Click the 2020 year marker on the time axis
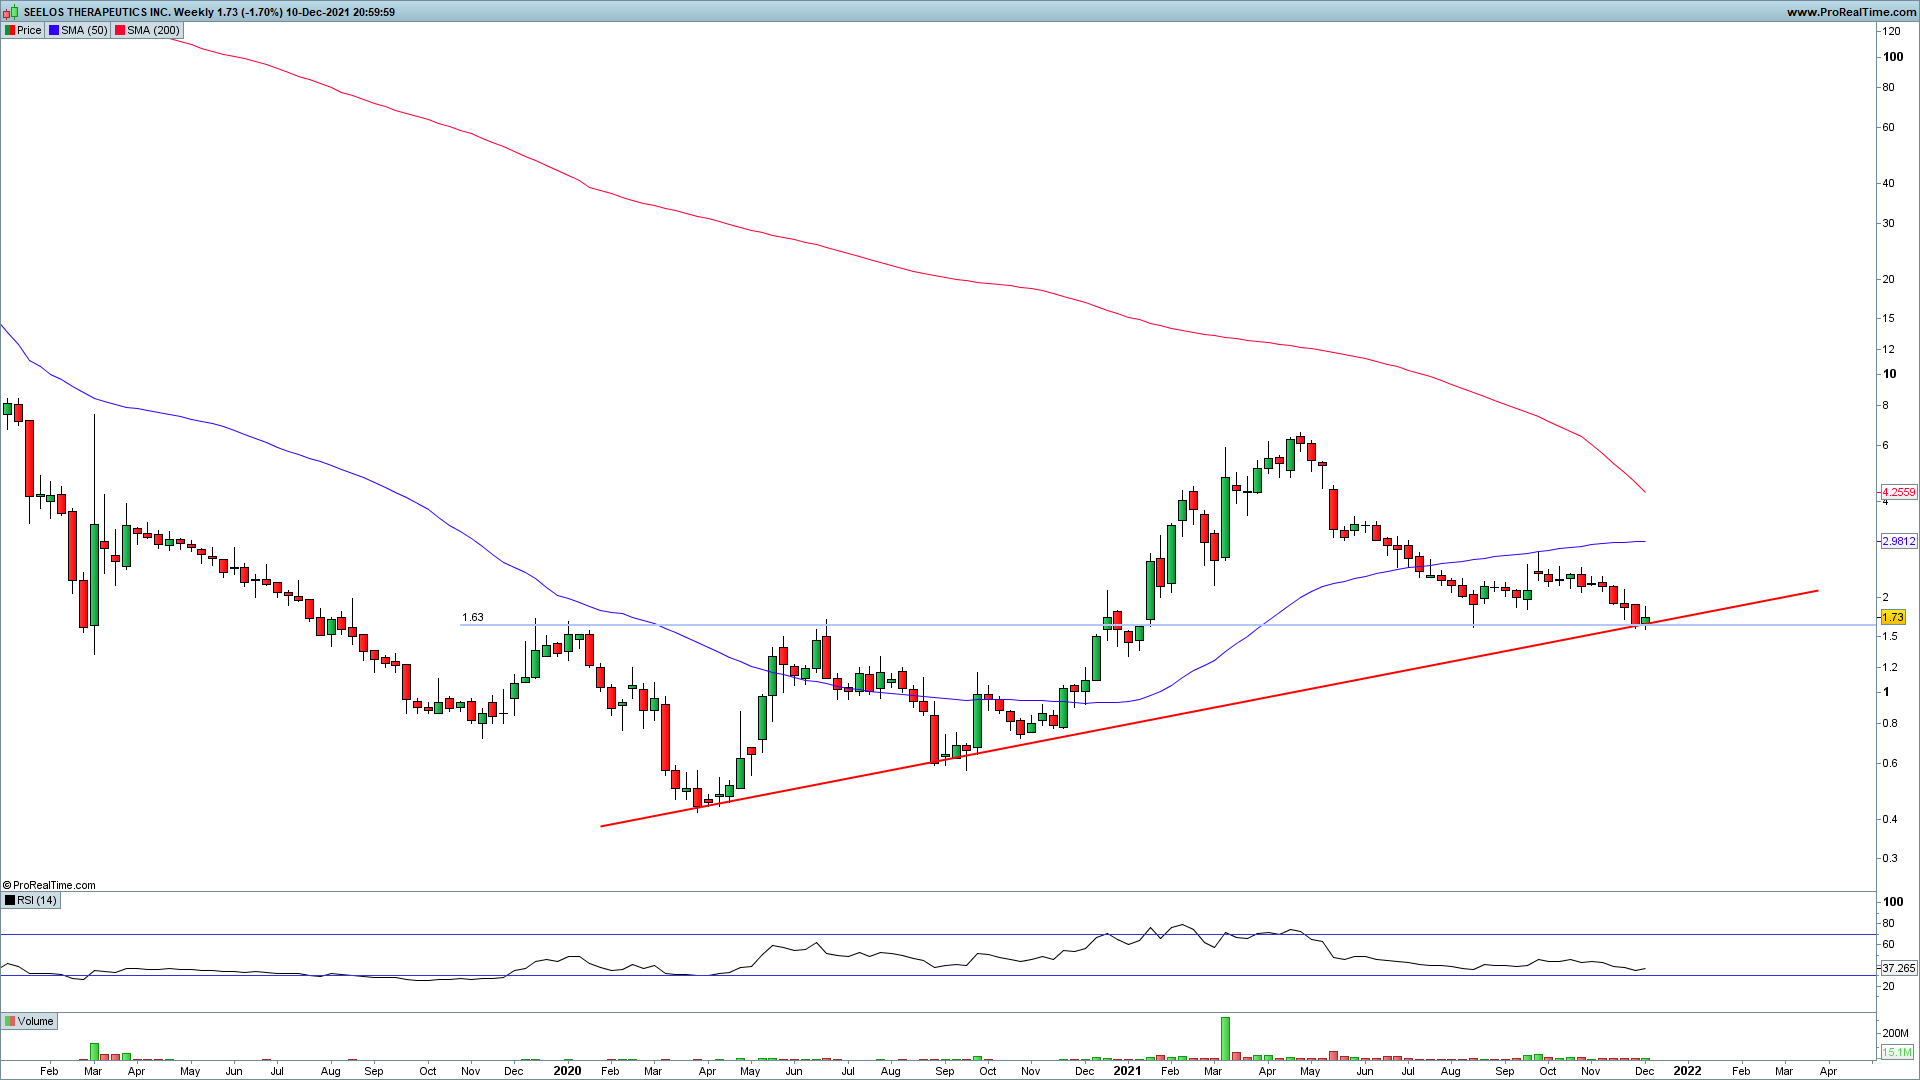 (567, 1070)
